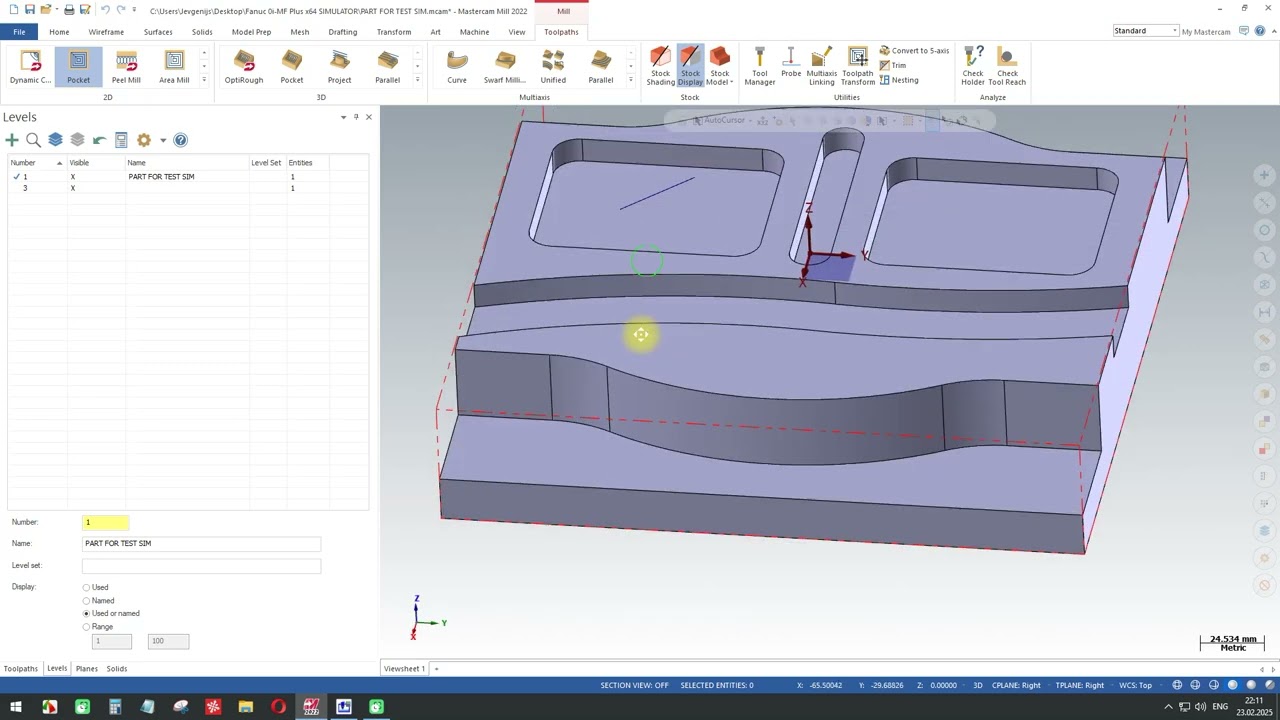Image resolution: width=1280 pixels, height=720 pixels.
Task: Expand the 2D toolpaths gallery
Action: pos(205,80)
